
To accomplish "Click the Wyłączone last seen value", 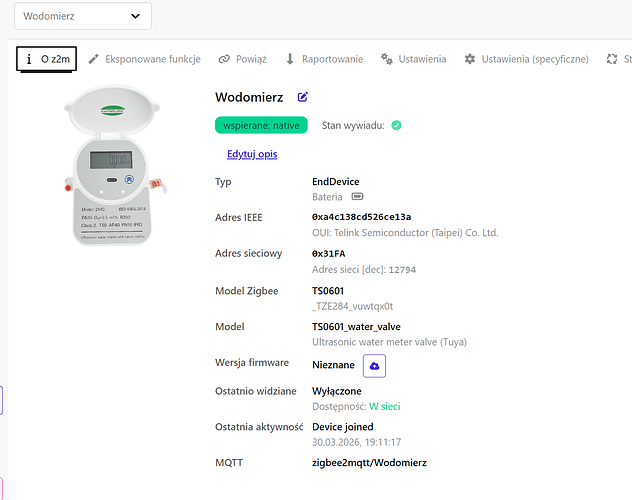I will [337, 391].
